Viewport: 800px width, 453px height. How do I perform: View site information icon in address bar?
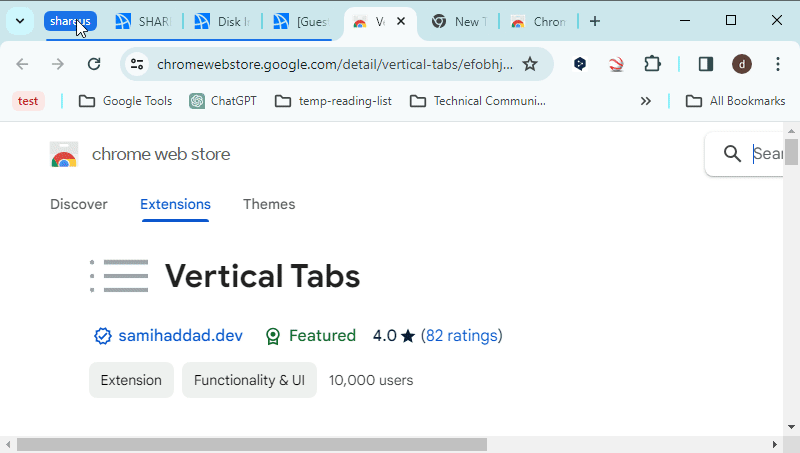[137, 64]
